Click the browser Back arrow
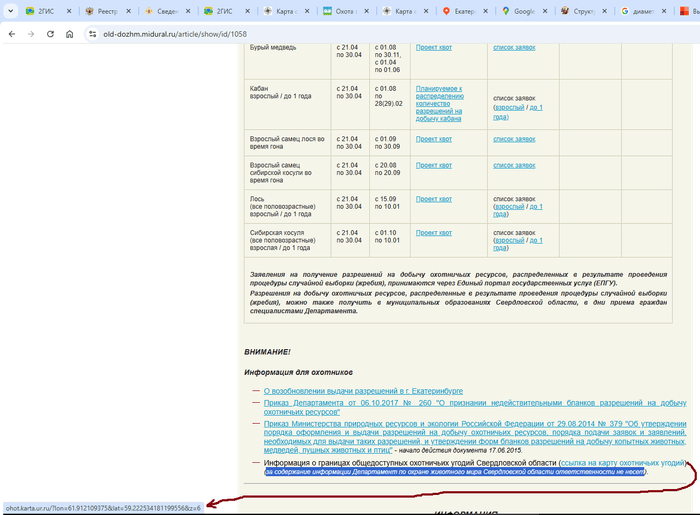 (11, 33)
